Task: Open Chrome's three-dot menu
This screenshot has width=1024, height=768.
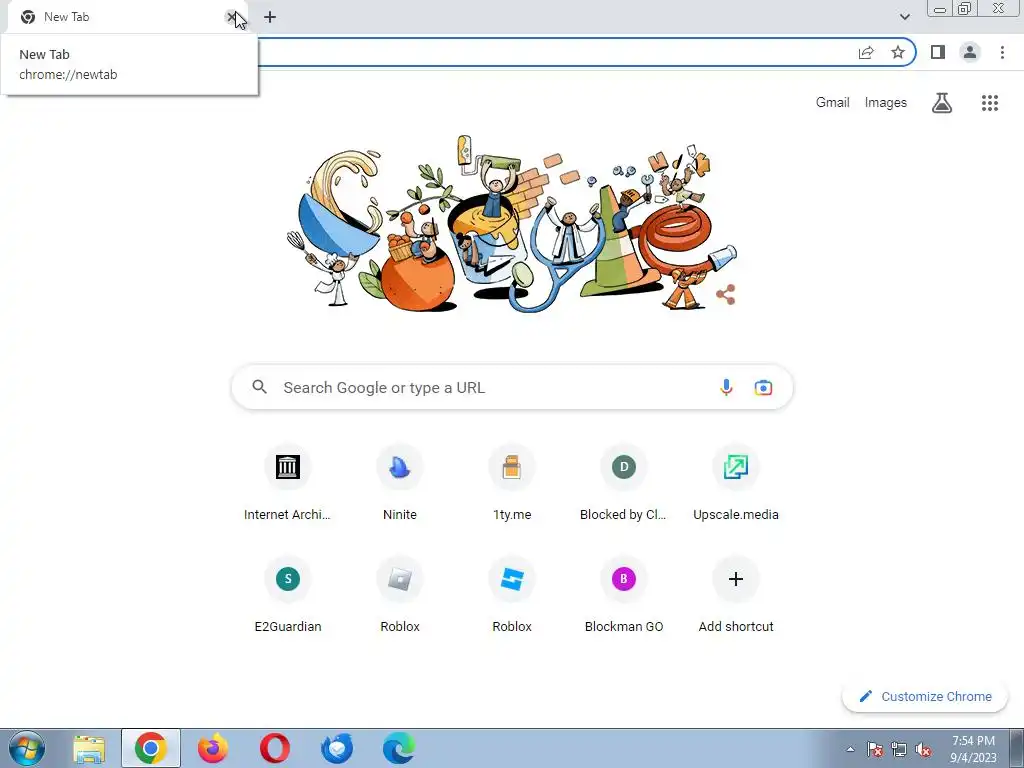Action: point(1002,52)
